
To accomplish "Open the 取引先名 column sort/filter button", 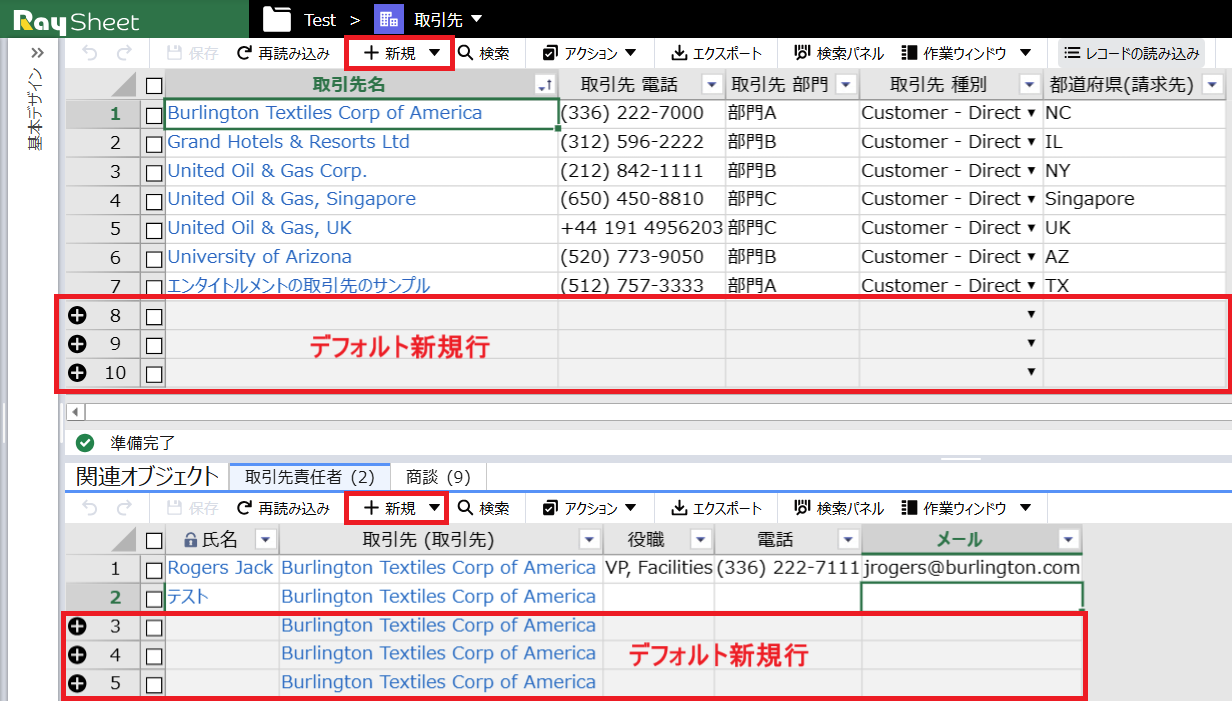I will (x=545, y=85).
